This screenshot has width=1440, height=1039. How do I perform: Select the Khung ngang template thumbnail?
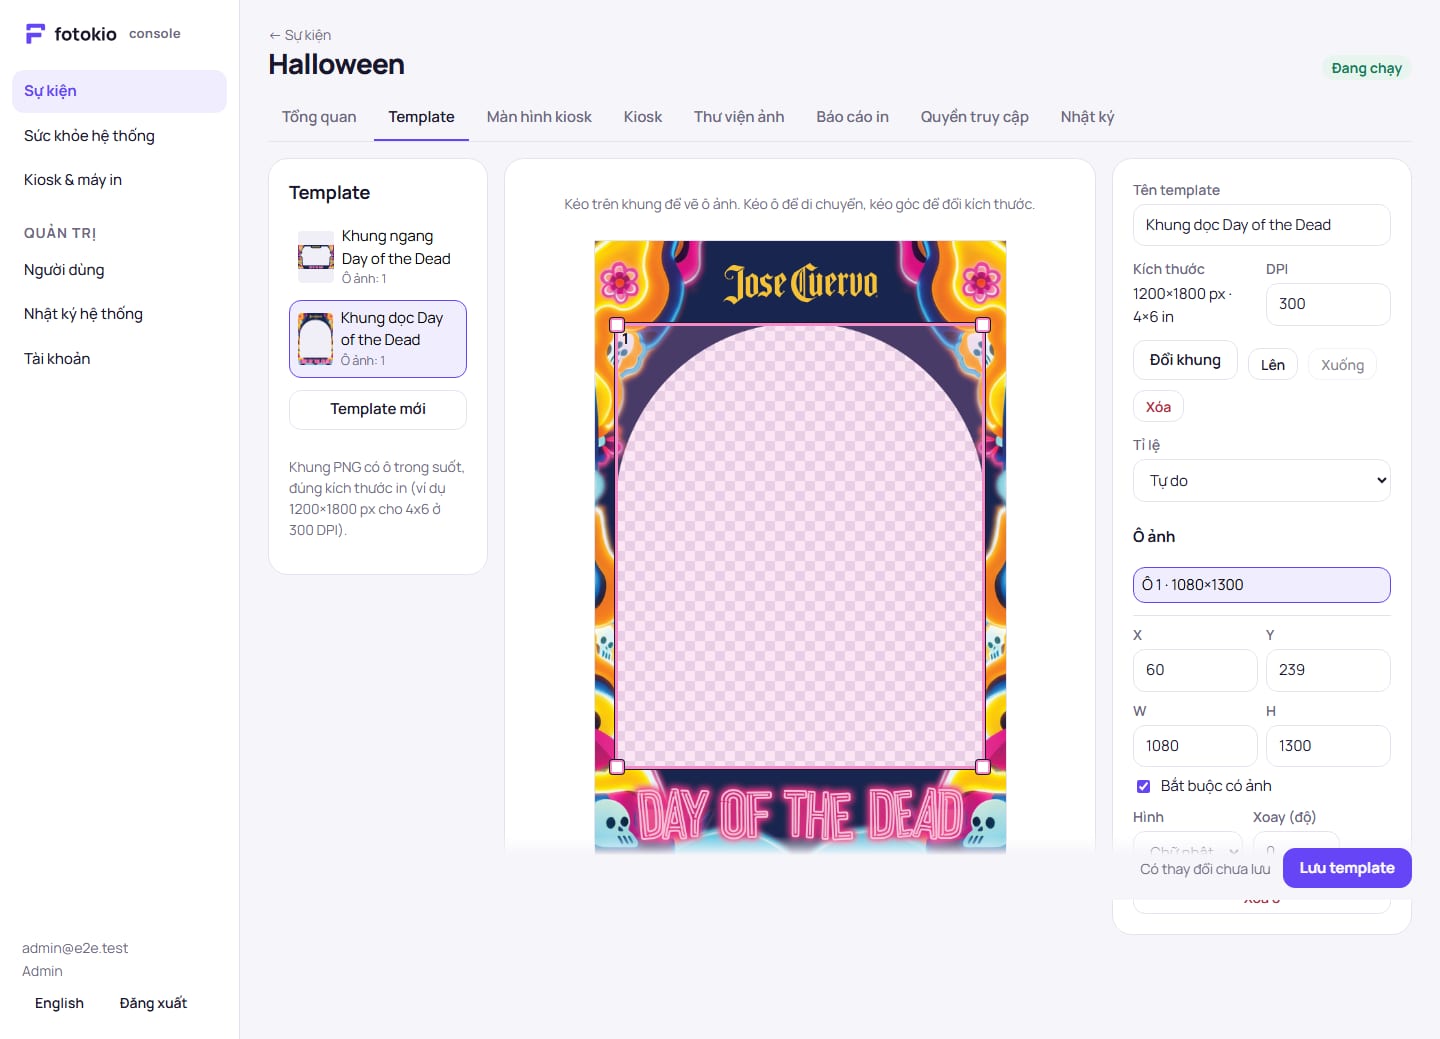click(316, 256)
